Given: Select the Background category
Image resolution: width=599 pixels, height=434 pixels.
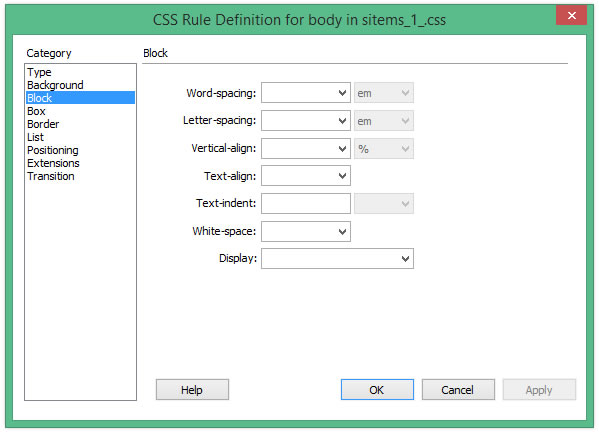Looking at the screenshot, I should coord(55,85).
